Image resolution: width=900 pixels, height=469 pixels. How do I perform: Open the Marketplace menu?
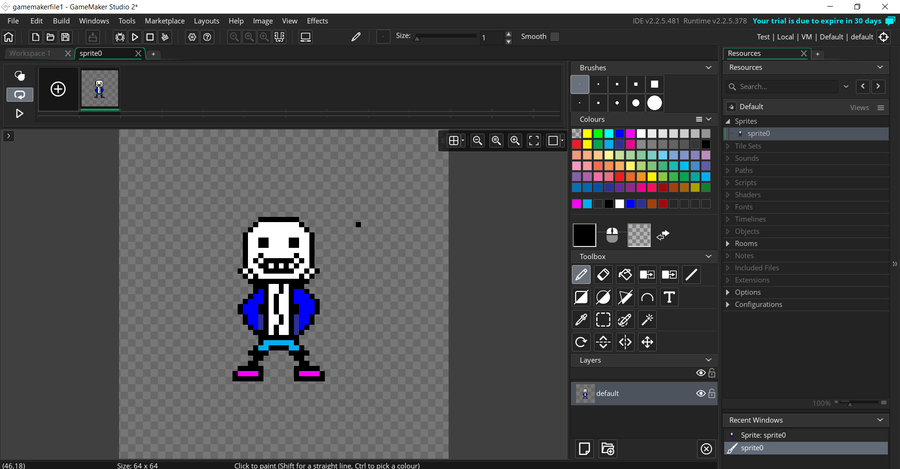click(165, 21)
